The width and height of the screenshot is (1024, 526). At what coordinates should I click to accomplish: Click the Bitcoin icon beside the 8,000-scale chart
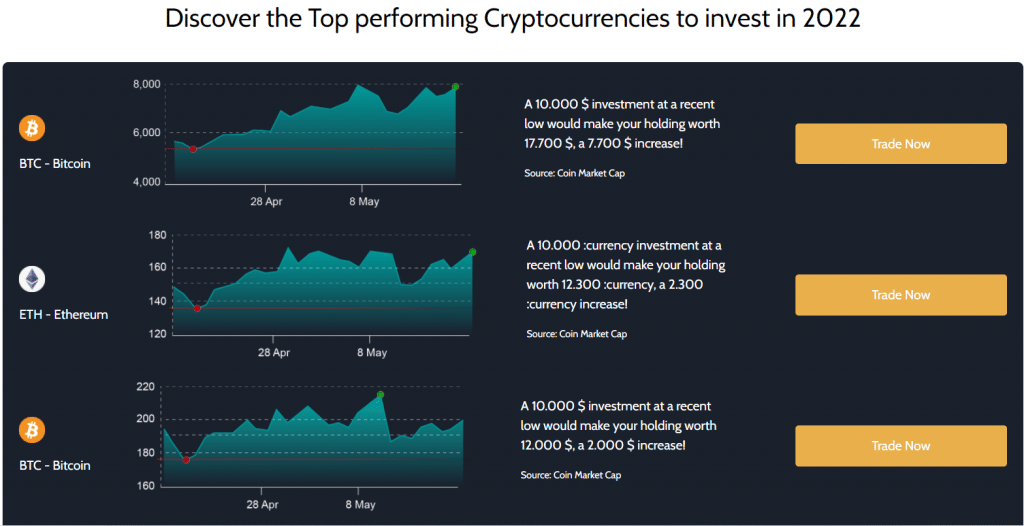33,128
